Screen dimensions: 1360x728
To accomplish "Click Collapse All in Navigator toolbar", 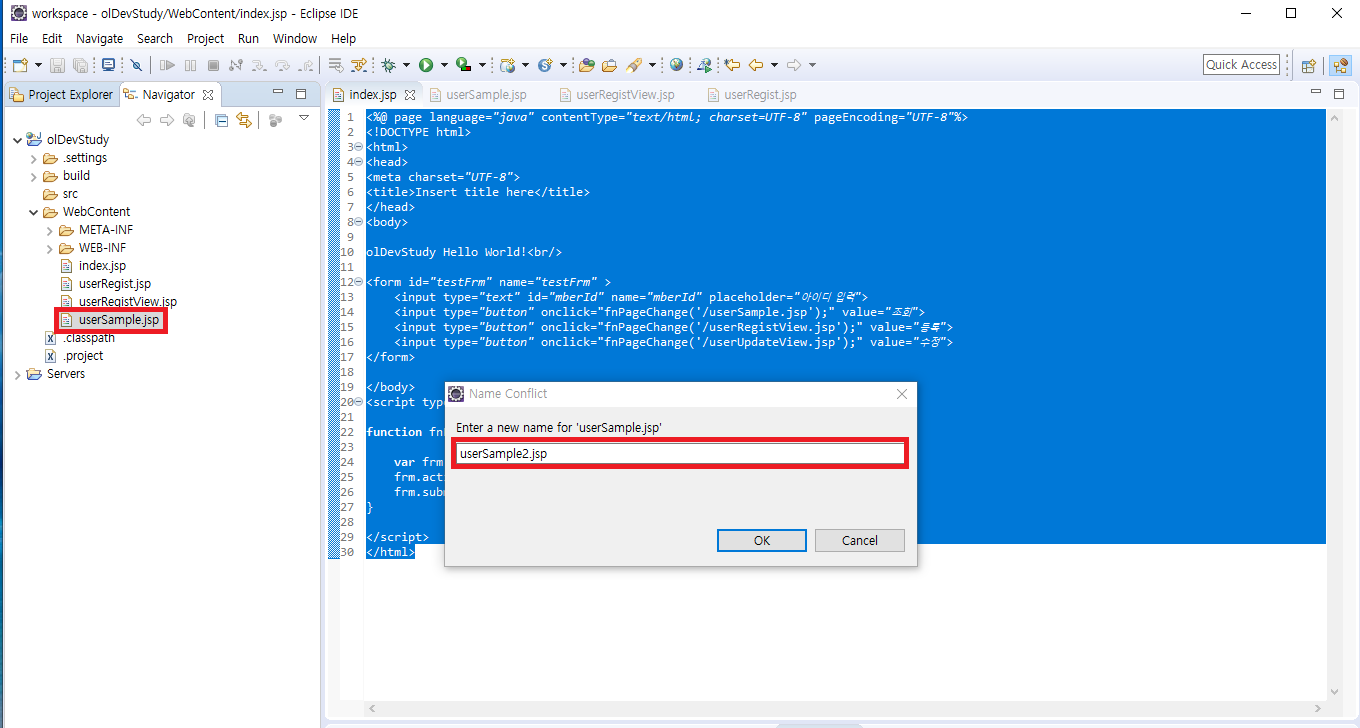I will 221,120.
